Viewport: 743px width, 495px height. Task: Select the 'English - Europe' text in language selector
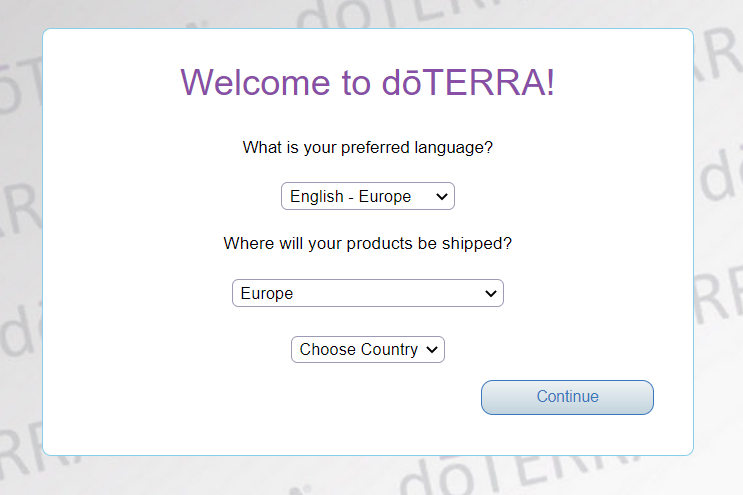point(350,197)
